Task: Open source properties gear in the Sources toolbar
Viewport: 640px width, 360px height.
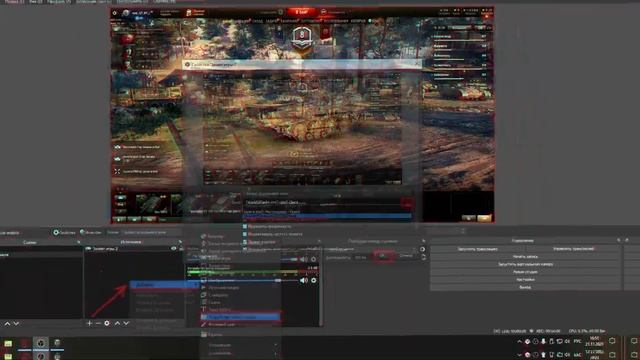Action: pos(107,323)
